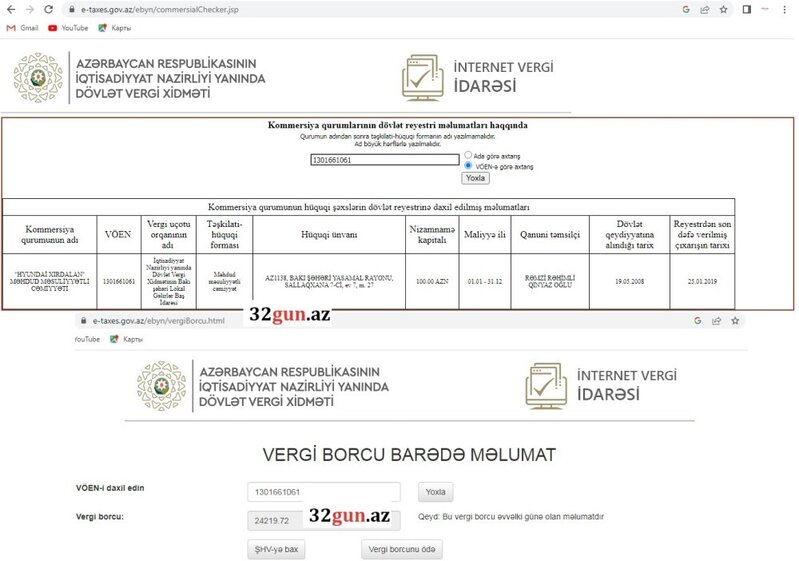Click lower İnternet Vergi İdarəsi monitor icon

pos(546,386)
